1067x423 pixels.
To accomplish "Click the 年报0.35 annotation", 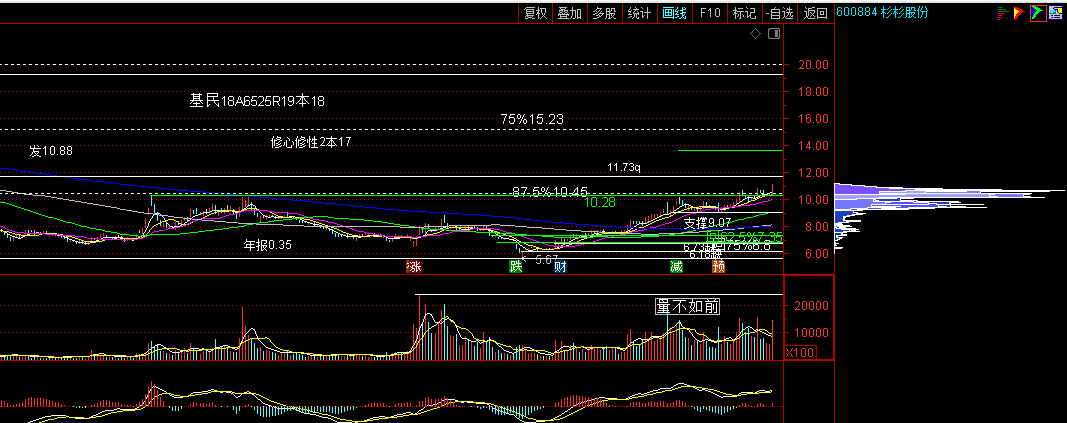I will pos(268,245).
